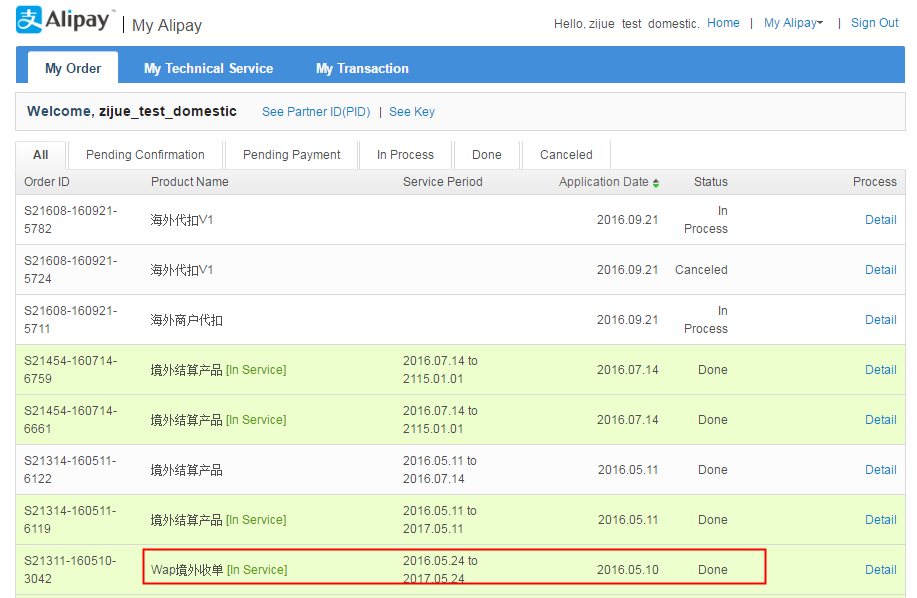Select order ID S21608-160921-5711
Image resolution: width=917 pixels, height=598 pixels.
71,320
